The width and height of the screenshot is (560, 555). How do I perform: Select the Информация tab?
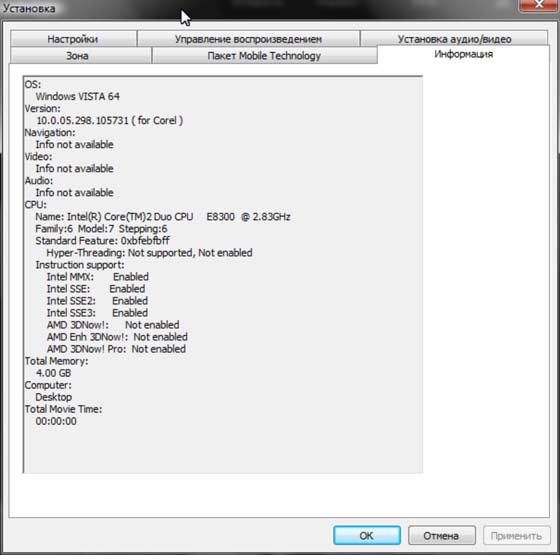click(x=463, y=54)
